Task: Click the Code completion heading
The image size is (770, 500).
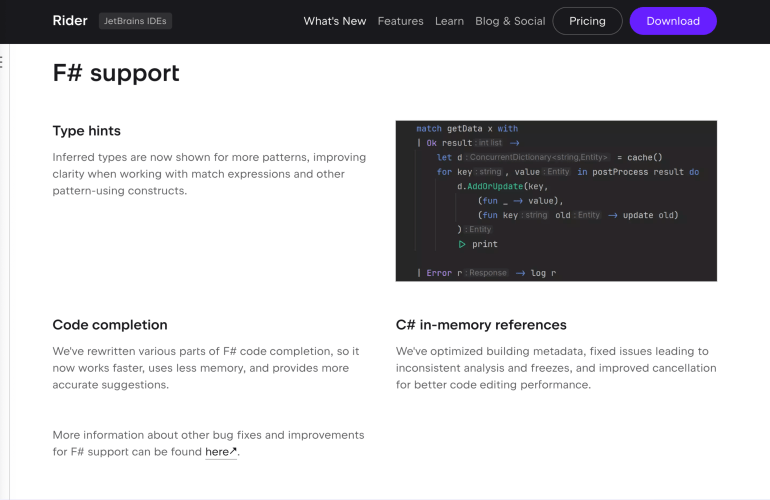Action: click(110, 325)
